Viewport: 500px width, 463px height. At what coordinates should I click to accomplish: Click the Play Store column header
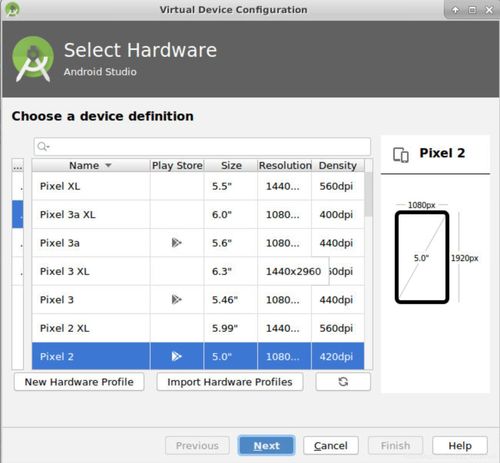[x=177, y=165]
